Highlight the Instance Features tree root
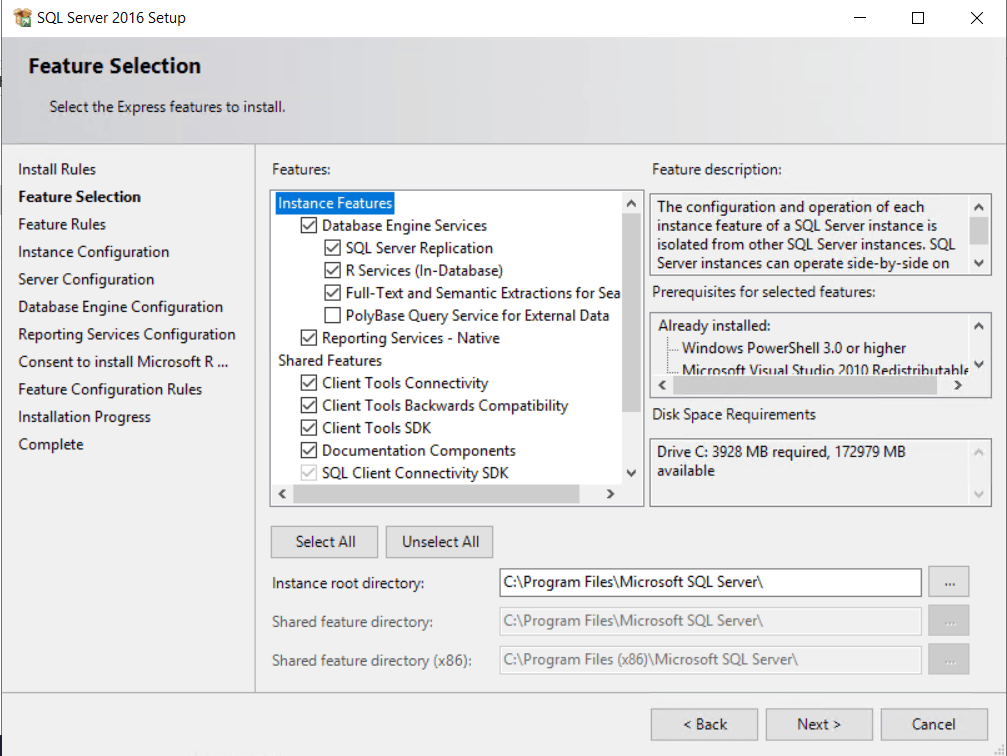The width and height of the screenshot is (1007, 756). pos(334,203)
